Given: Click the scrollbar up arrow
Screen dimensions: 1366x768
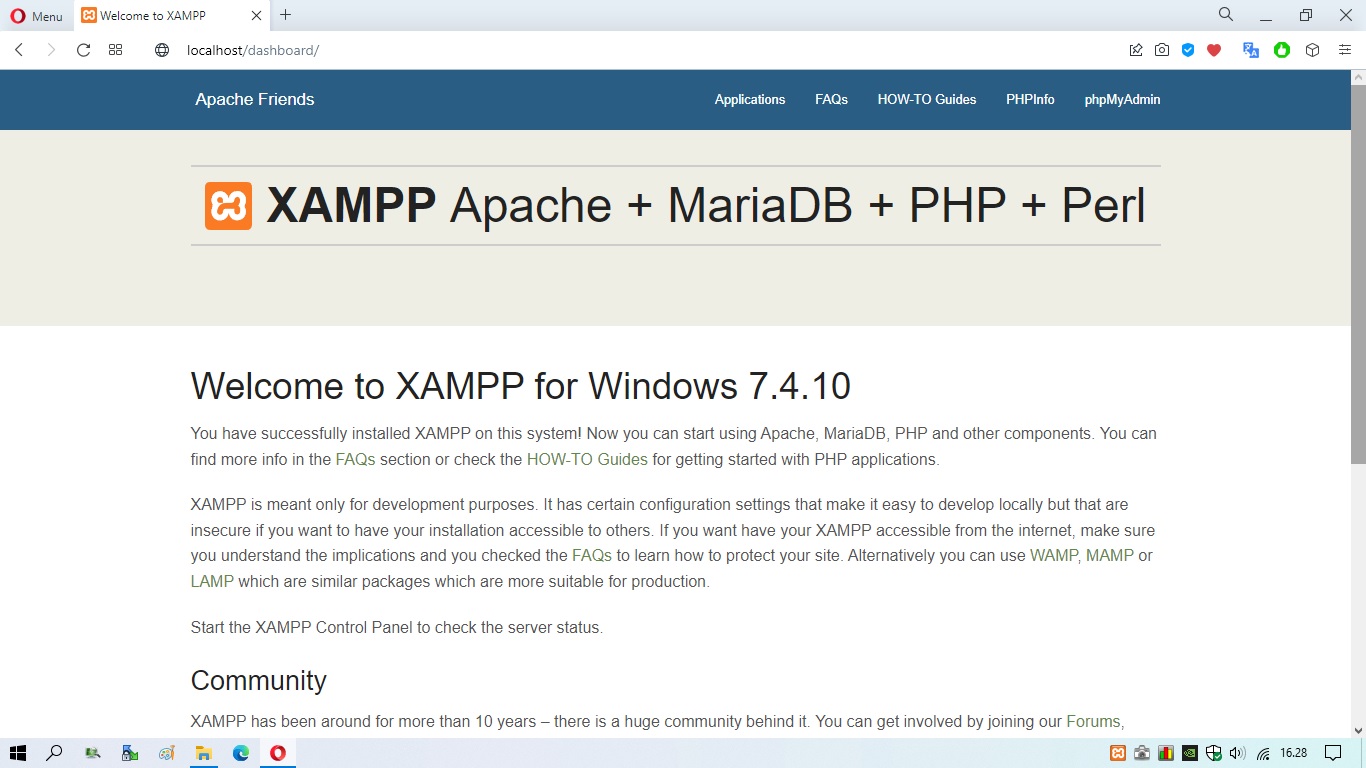Looking at the screenshot, I should point(1358,76).
